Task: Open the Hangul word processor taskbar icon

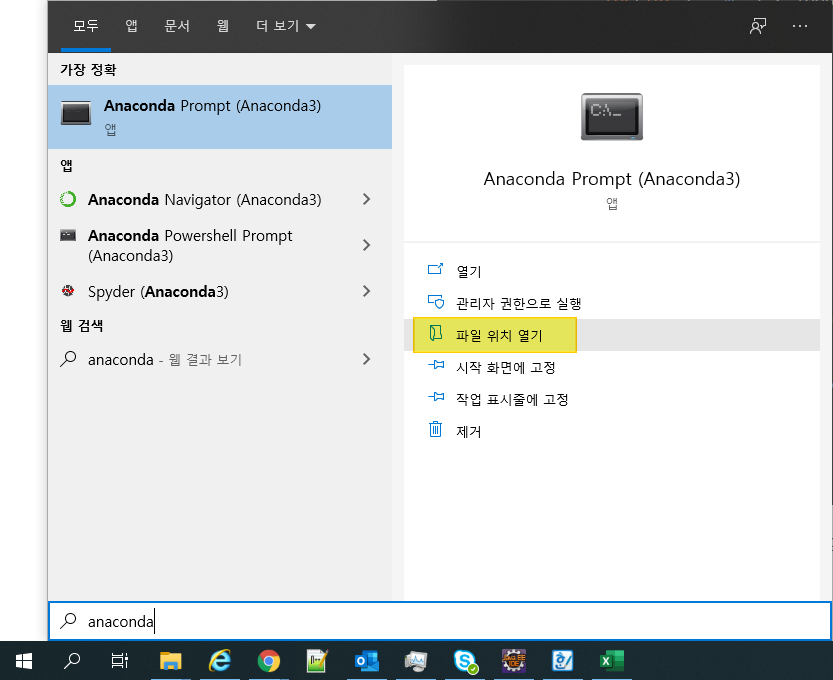Action: (563, 661)
